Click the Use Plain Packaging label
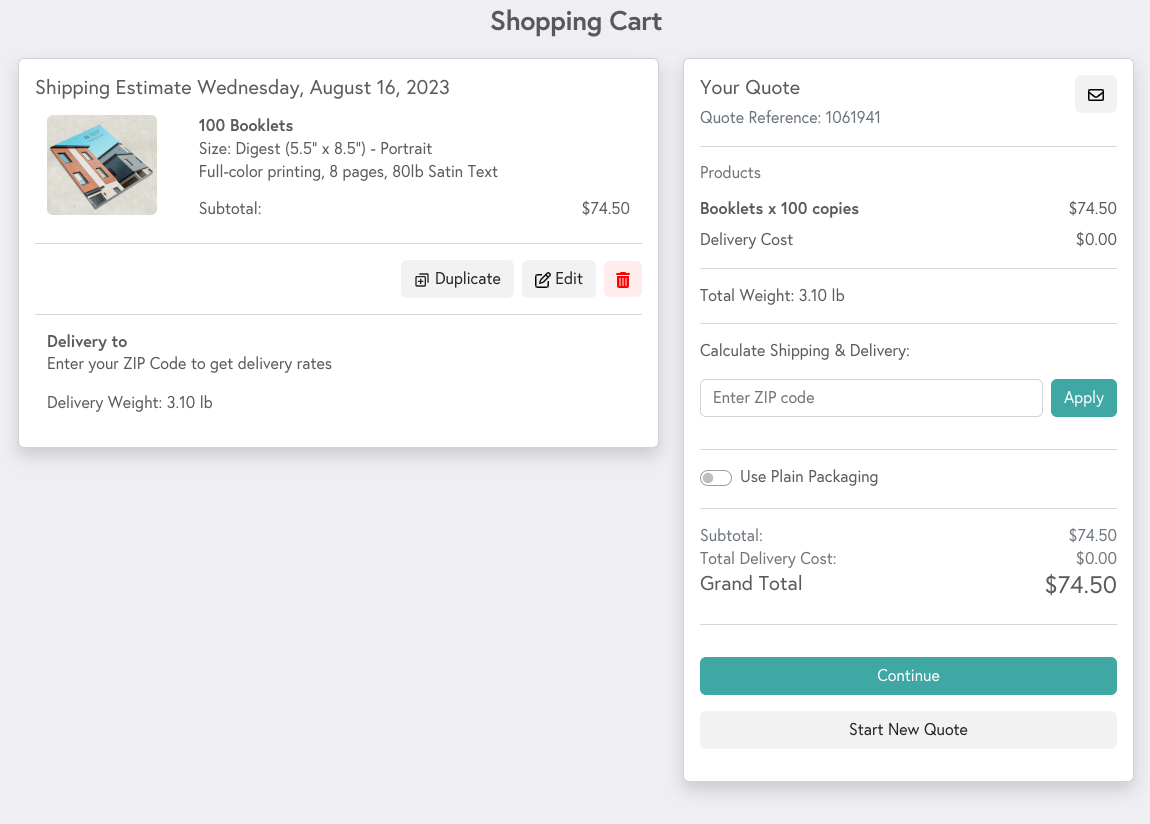This screenshot has height=824, width=1150. 808,477
